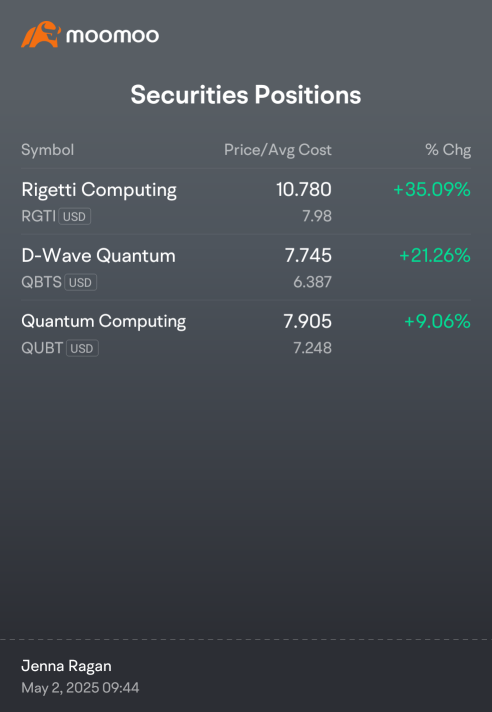Screen dimensions: 492x712
Task: Select the Securities Positions title
Action: [x=246, y=95]
